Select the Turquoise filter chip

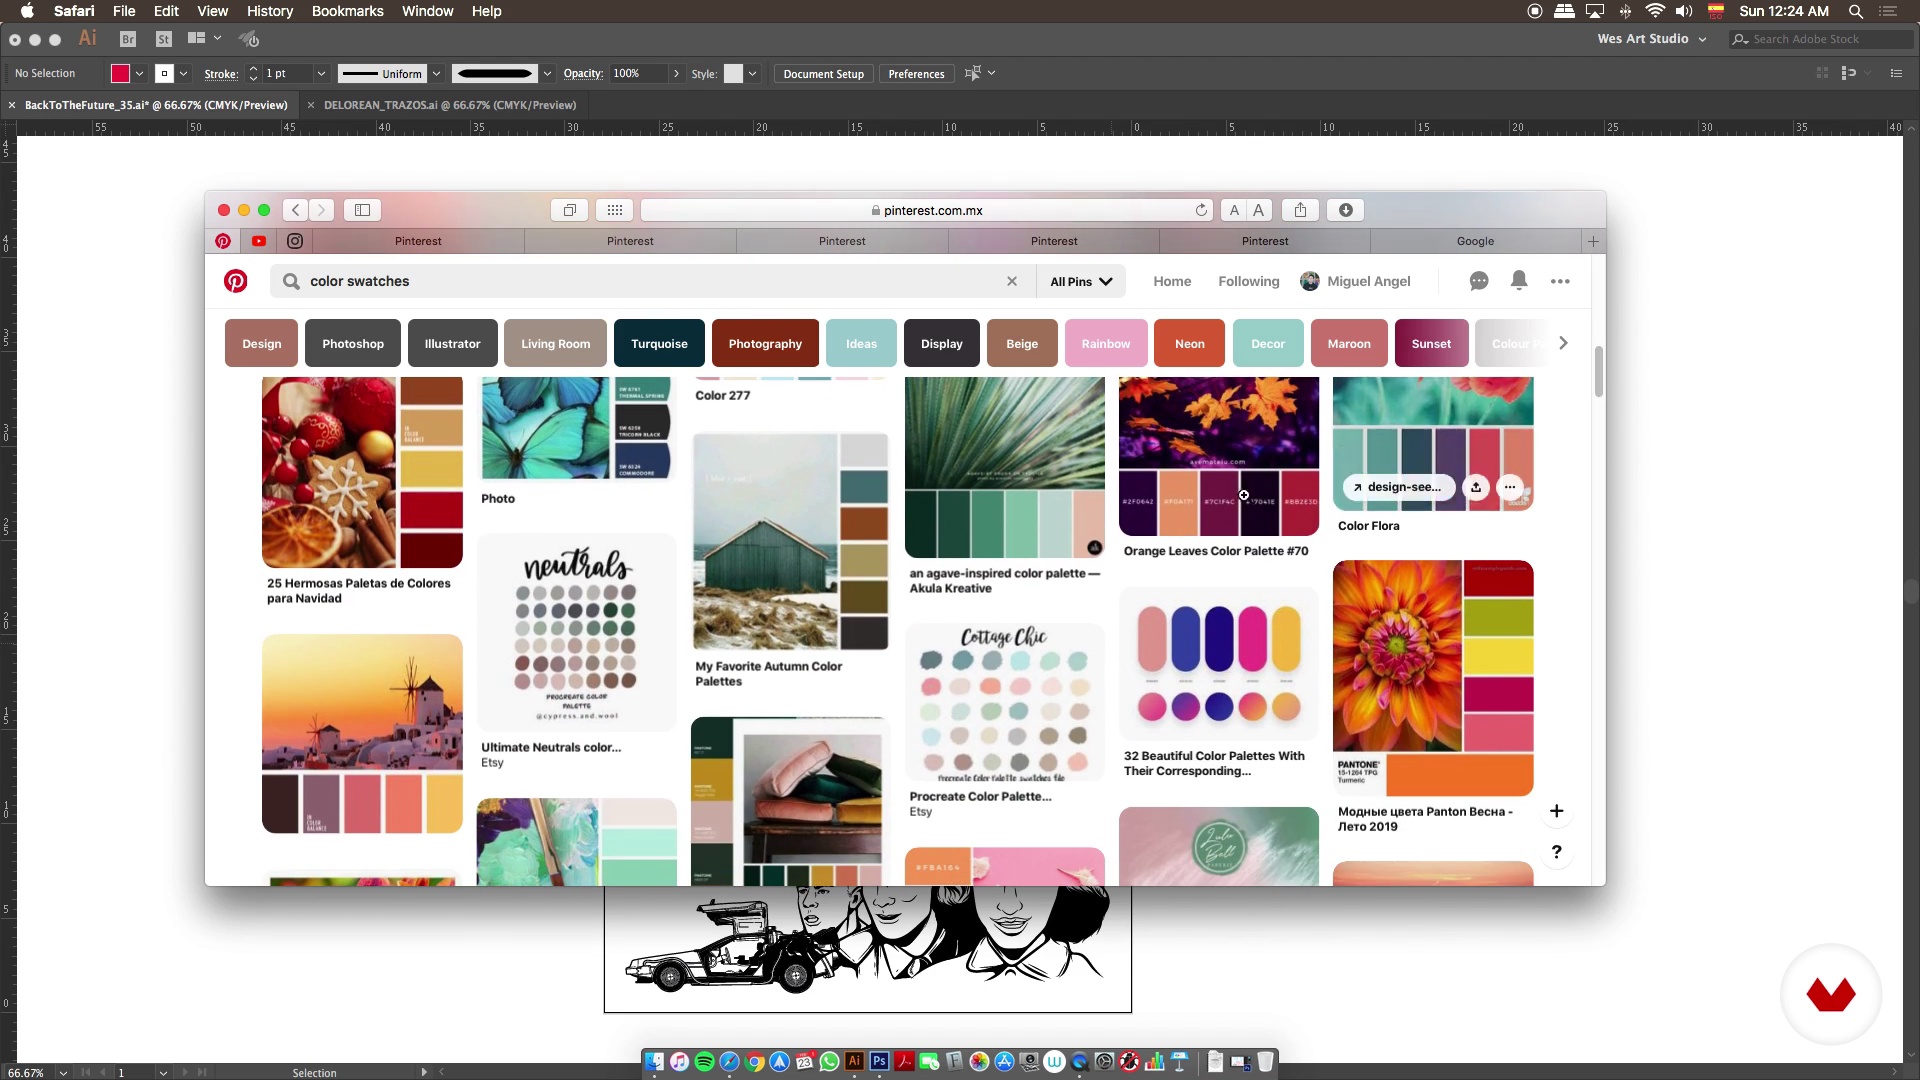pos(659,343)
